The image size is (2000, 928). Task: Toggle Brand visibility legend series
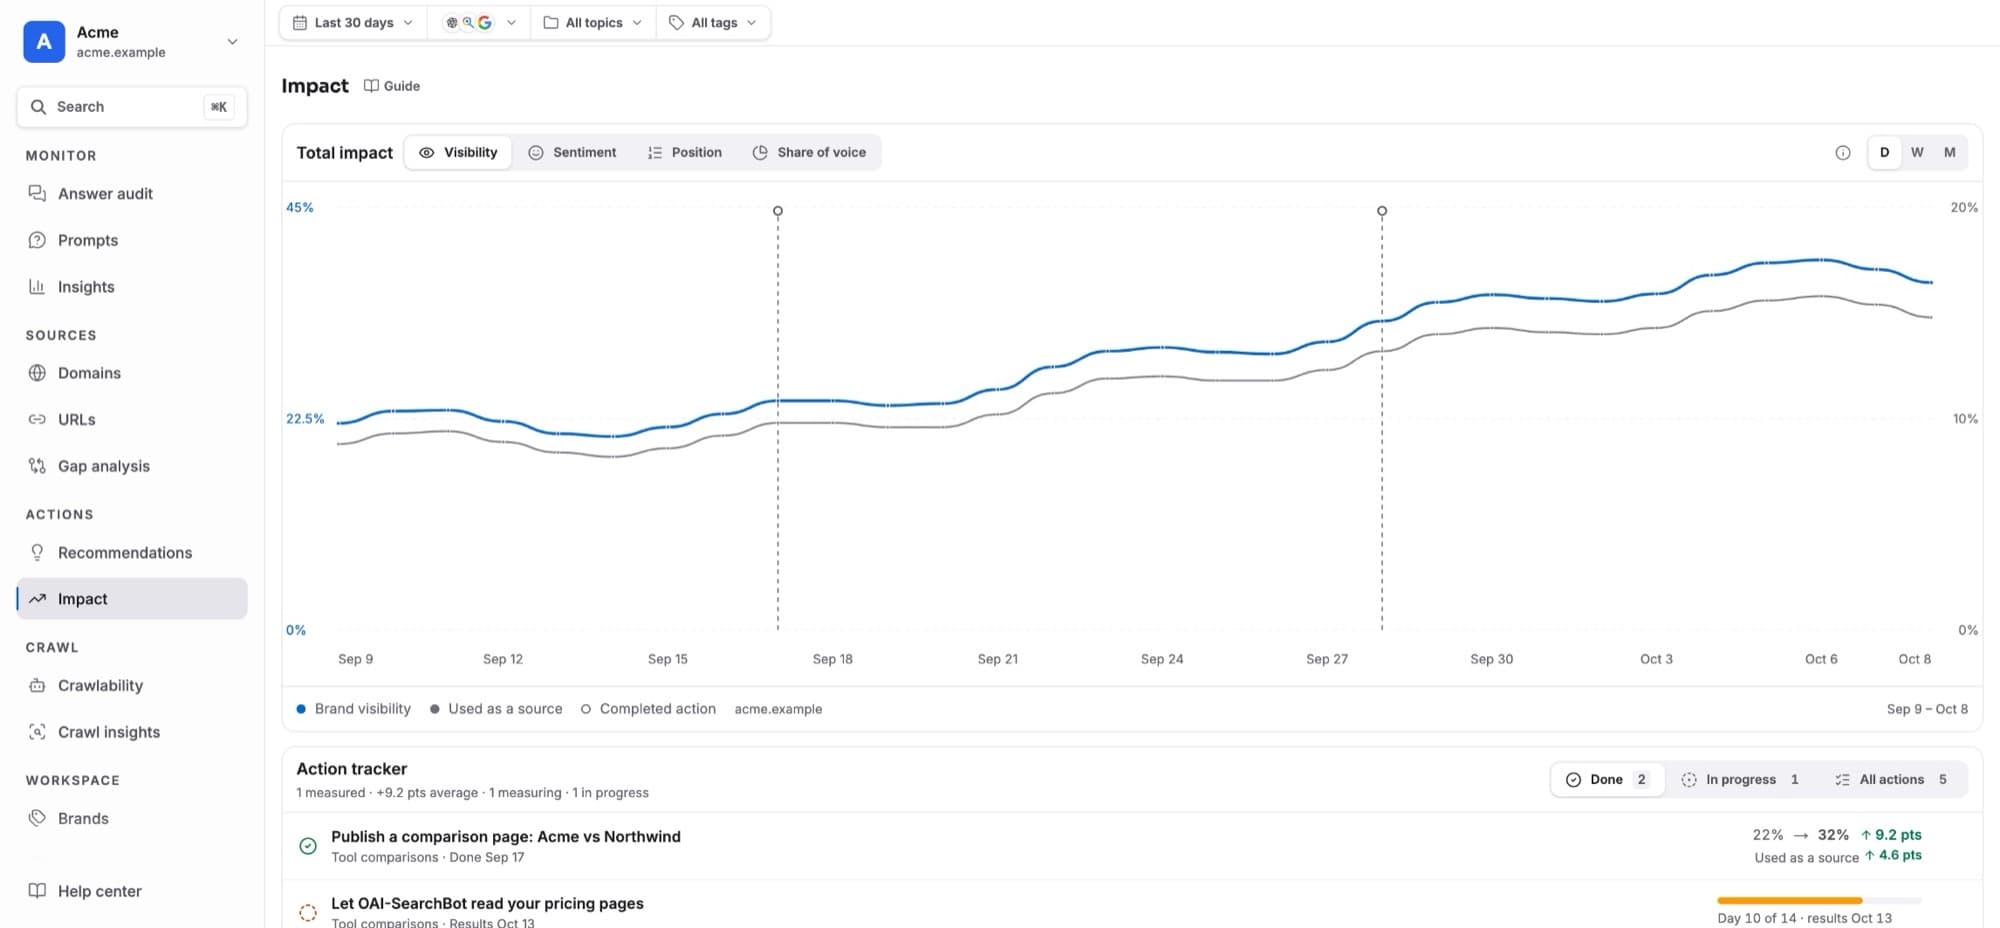pyautogui.click(x=354, y=709)
